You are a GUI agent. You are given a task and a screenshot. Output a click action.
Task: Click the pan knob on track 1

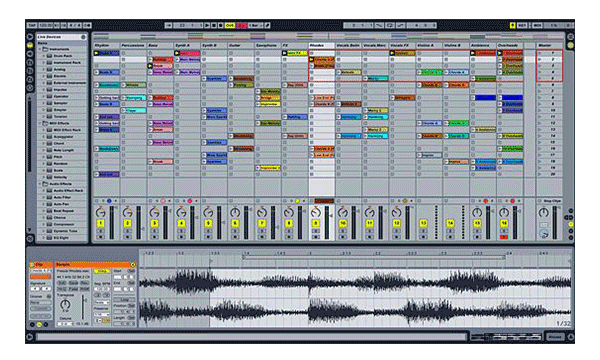tap(100, 212)
